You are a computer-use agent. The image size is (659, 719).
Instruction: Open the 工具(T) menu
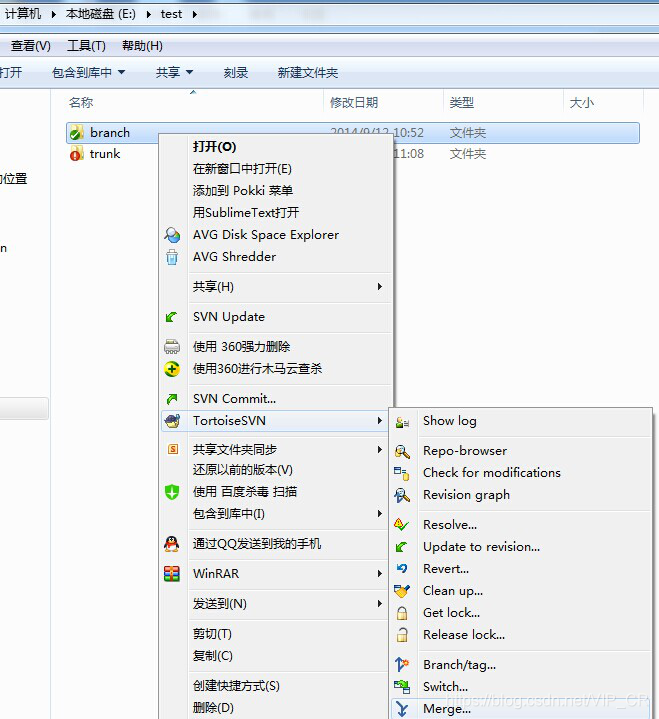86,46
